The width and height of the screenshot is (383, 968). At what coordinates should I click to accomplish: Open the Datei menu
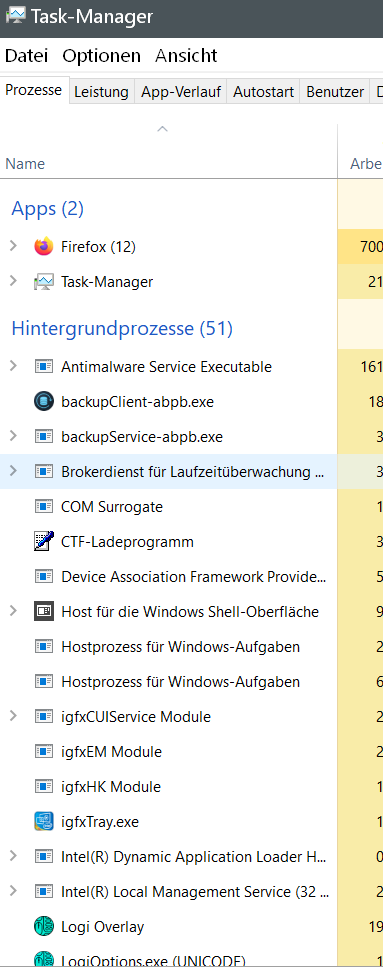tap(27, 56)
